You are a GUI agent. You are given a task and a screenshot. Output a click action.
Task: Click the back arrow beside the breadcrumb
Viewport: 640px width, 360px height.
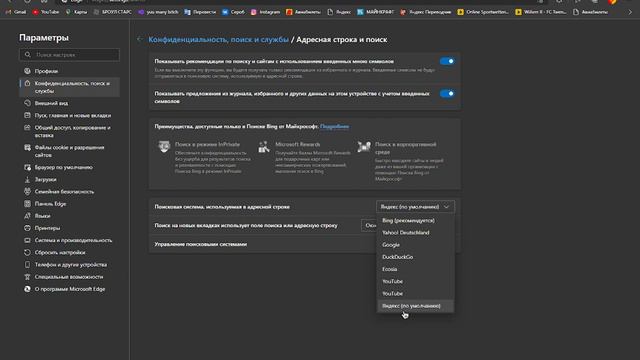coord(140,39)
